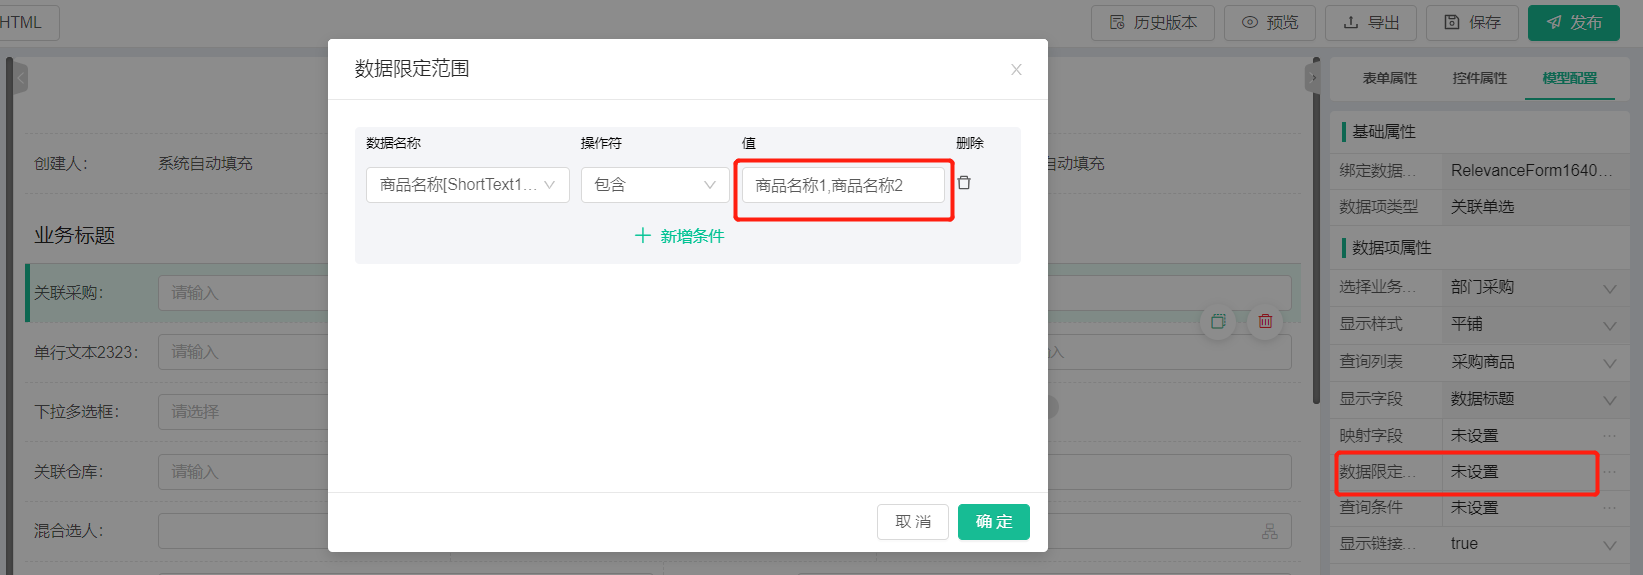Click 数据限定 value 未设置
The width and height of the screenshot is (1643, 575).
pyautogui.click(x=1475, y=472)
